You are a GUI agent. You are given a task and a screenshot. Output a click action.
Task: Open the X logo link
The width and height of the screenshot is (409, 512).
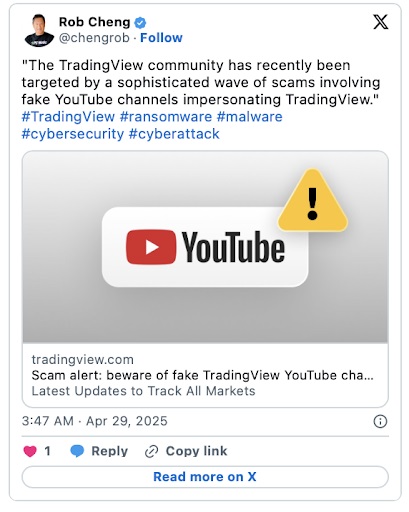pos(380,22)
